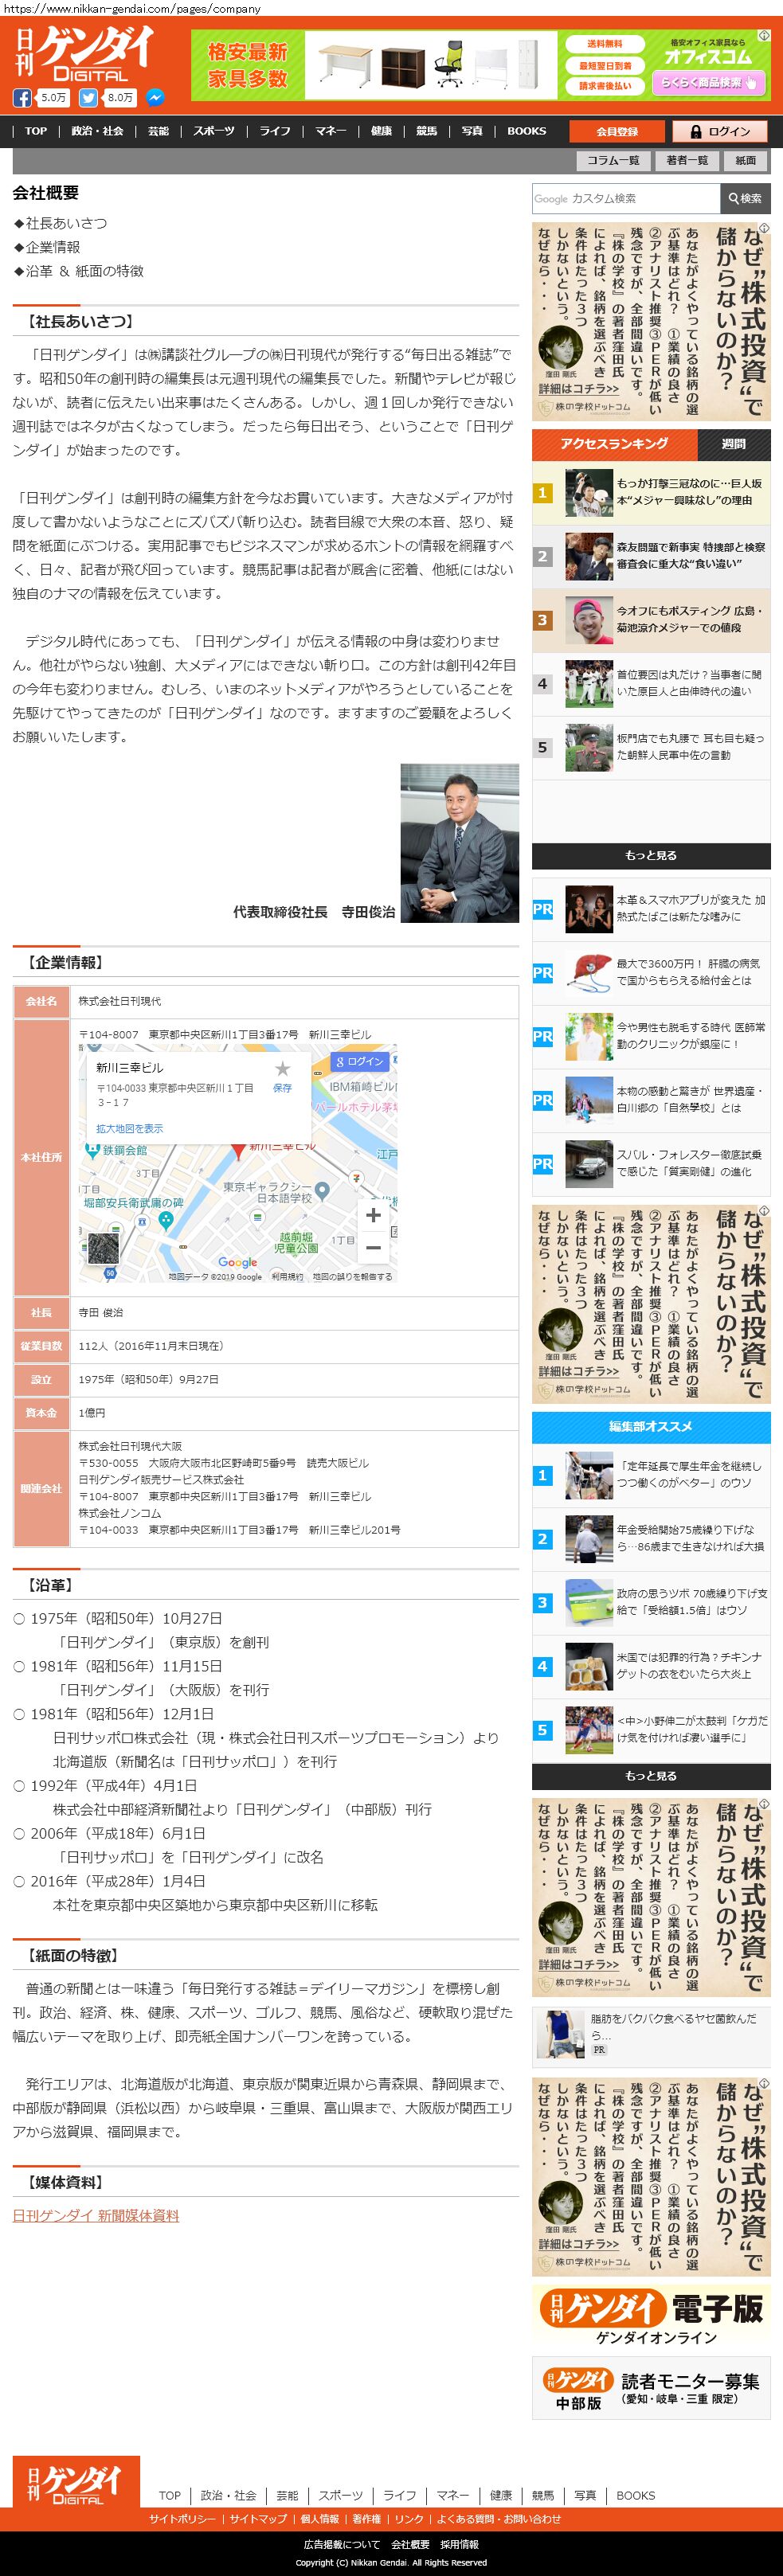Open editor pick 2 年金受給開始75歳 article
Screen dimensions: 783x2576
651,1539
